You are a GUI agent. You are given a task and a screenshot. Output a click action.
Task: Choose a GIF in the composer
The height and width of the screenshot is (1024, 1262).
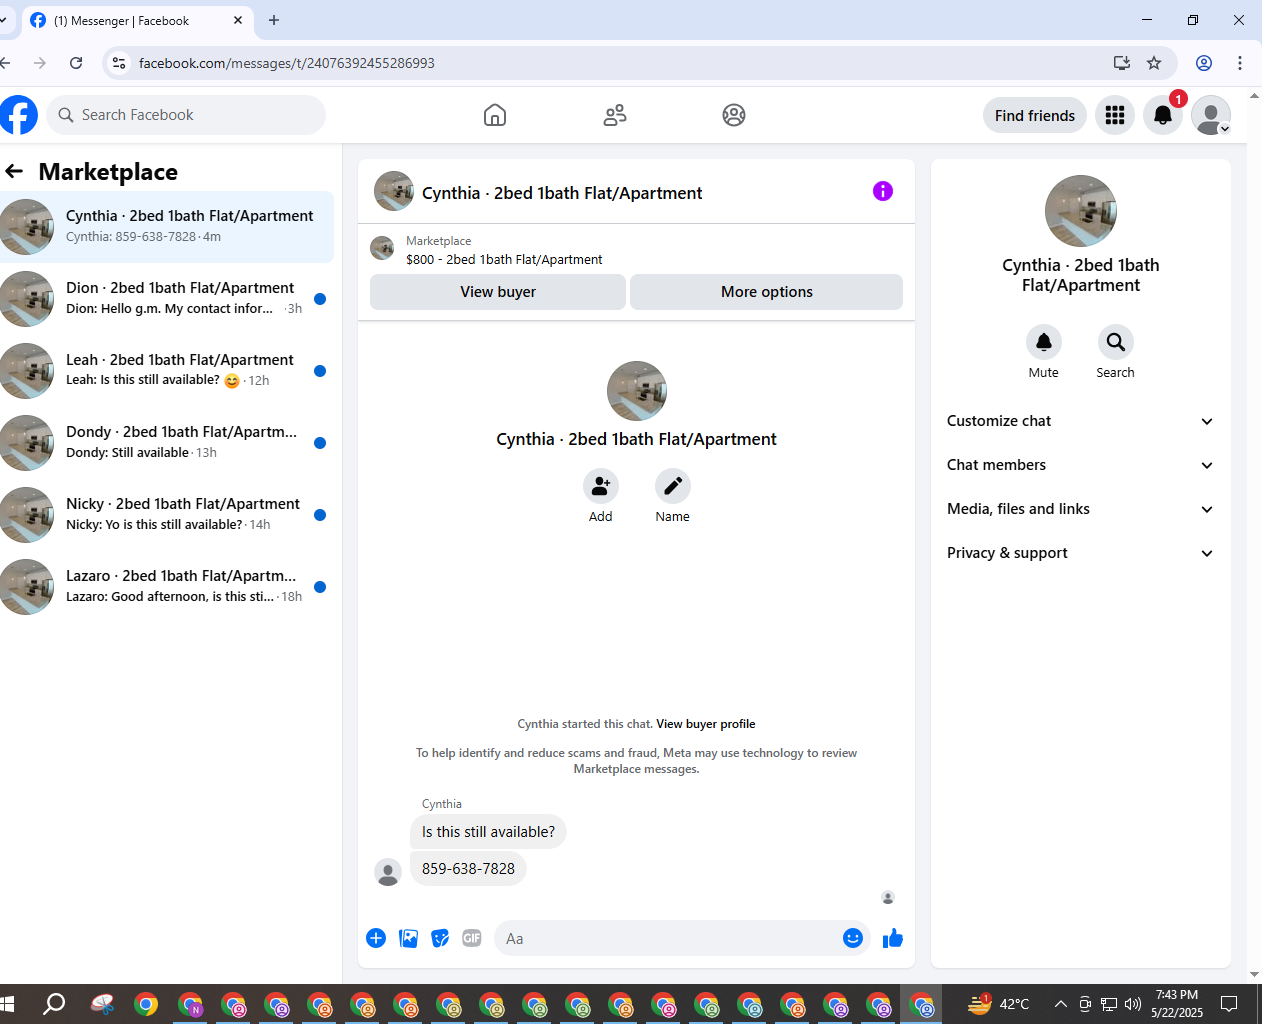(x=472, y=938)
